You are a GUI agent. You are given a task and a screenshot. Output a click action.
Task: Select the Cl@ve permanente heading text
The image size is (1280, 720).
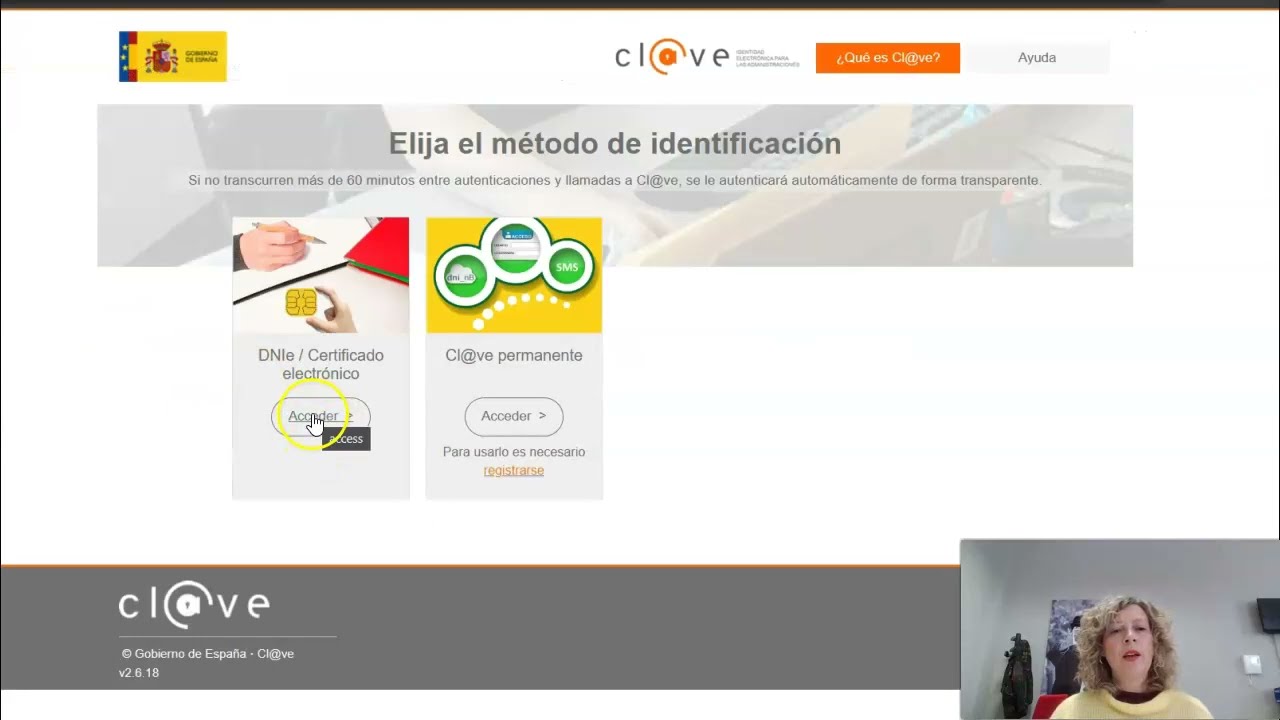[x=513, y=355]
